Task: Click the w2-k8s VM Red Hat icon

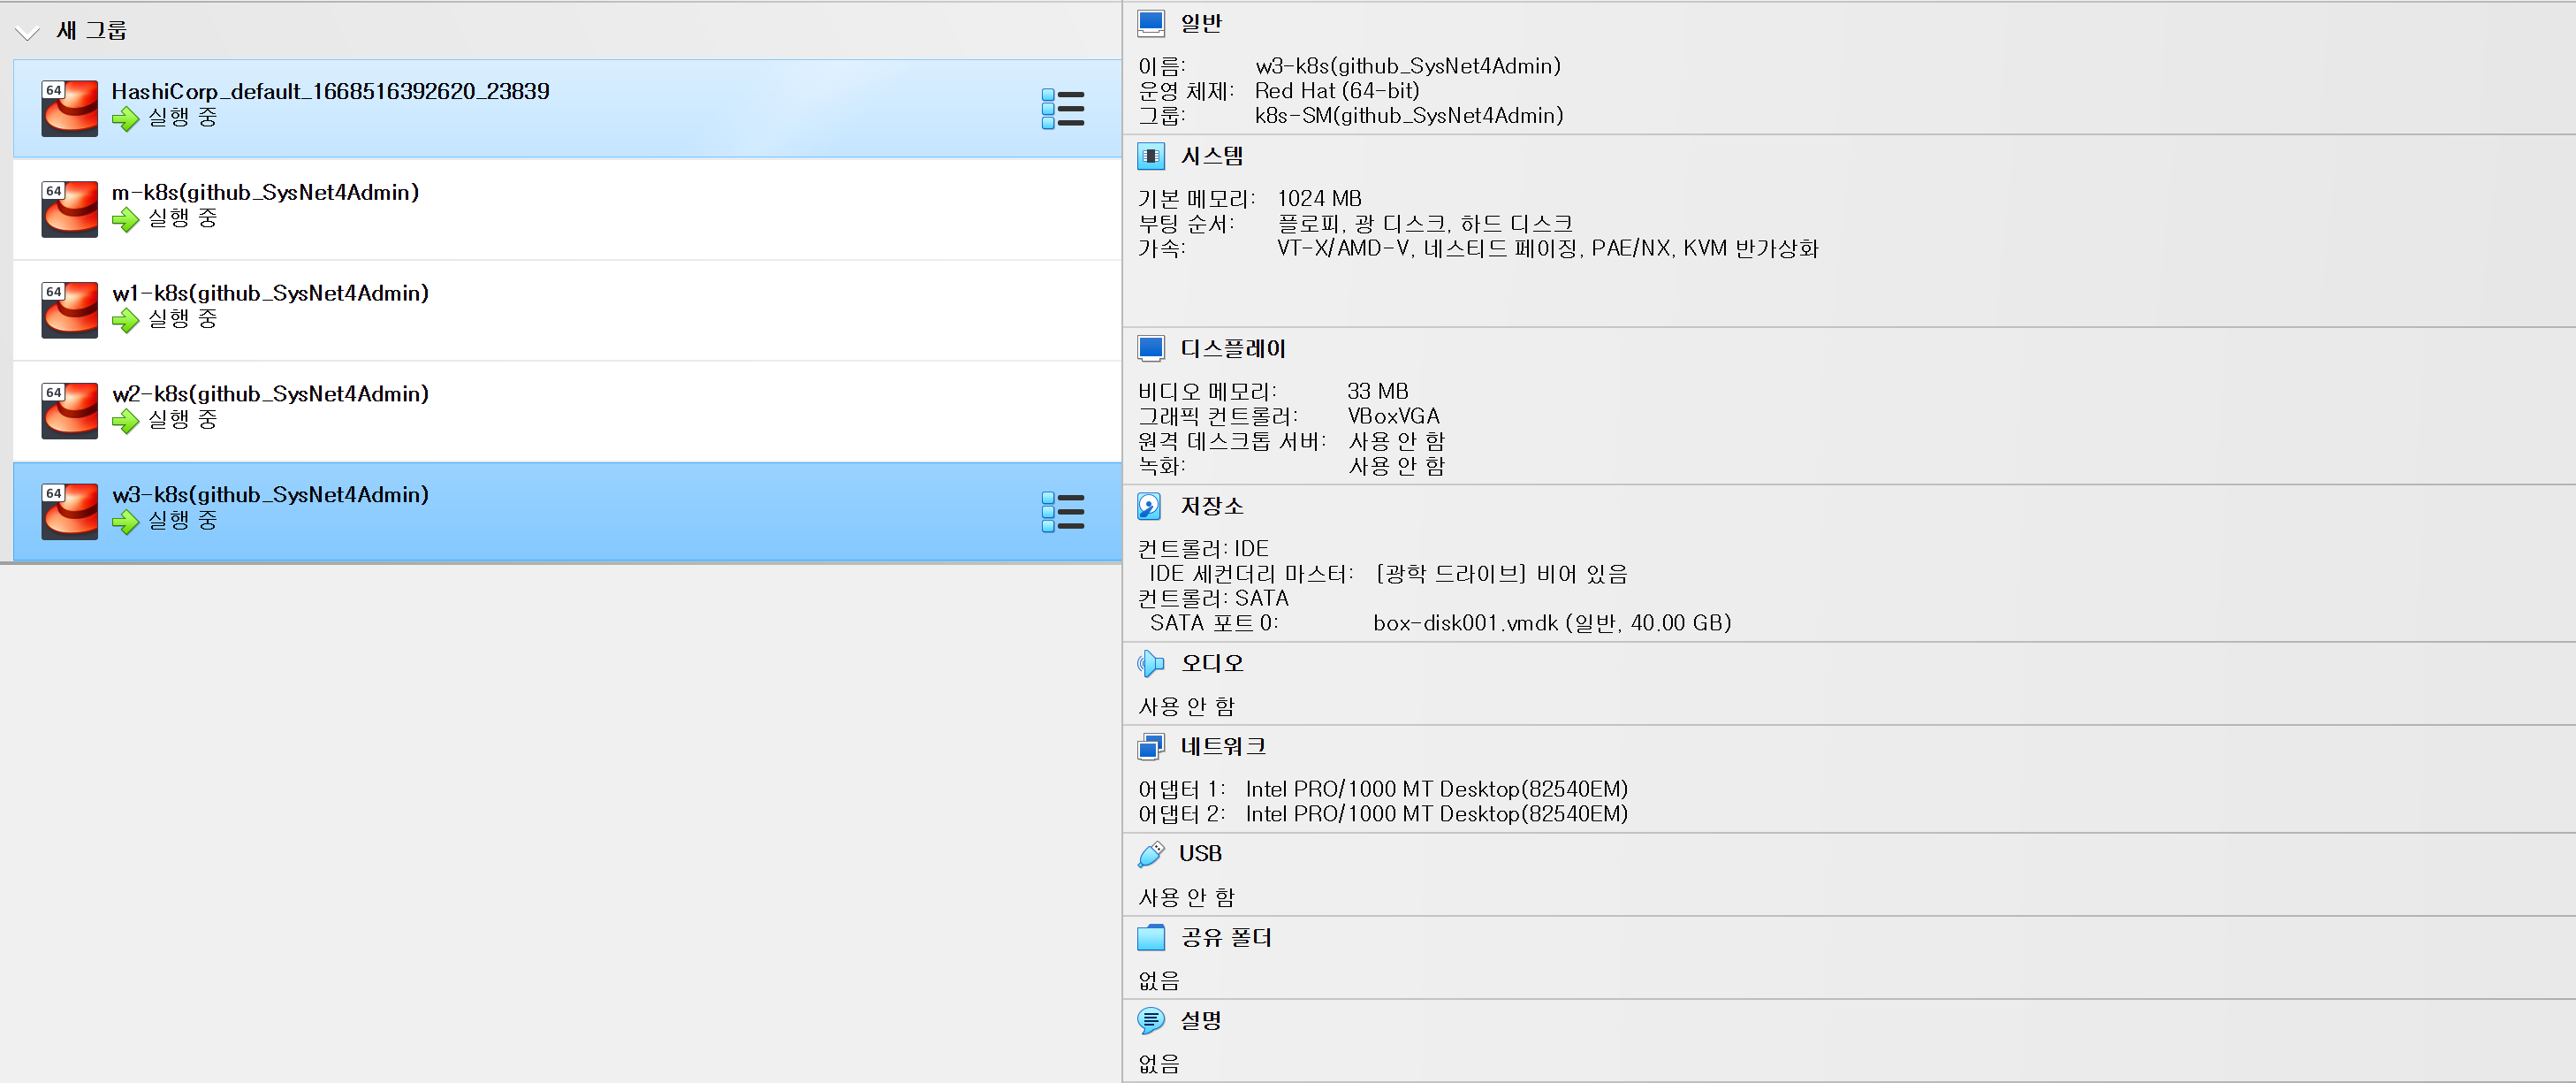Action: point(69,411)
